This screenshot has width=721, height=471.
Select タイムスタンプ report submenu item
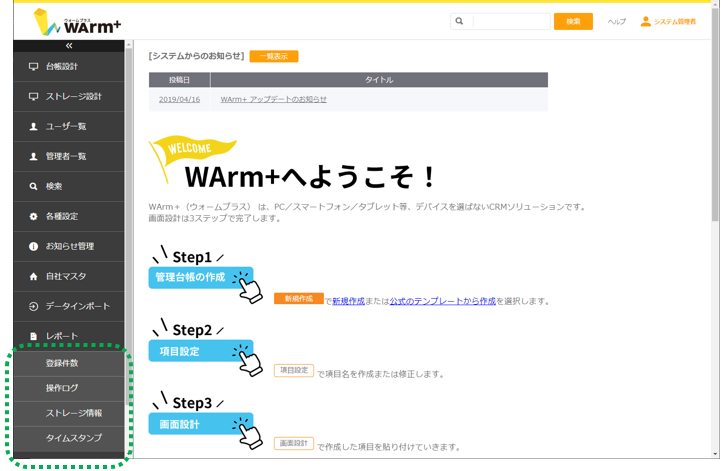(69, 438)
